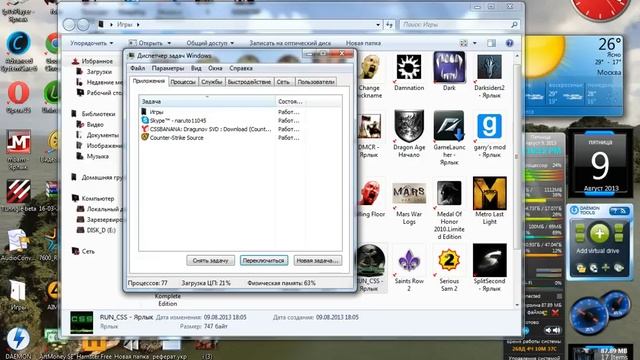Click the weather gadget showing Москва
The image size is (640, 360).
click(573, 76)
